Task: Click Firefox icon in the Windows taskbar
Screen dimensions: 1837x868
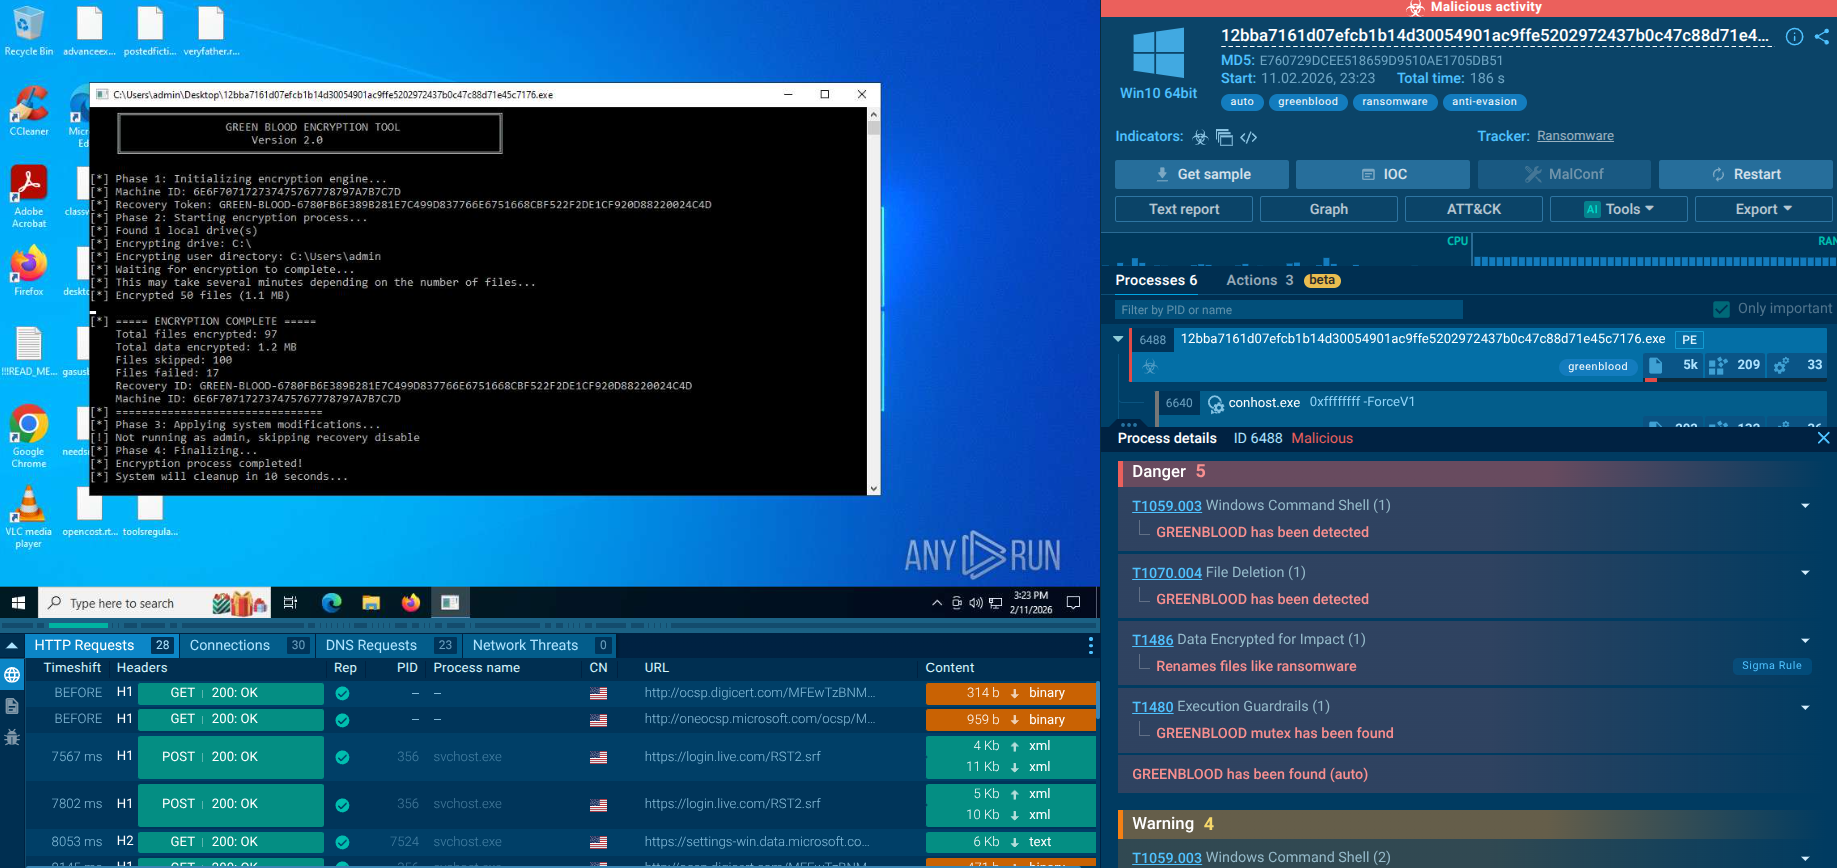Action: click(411, 602)
